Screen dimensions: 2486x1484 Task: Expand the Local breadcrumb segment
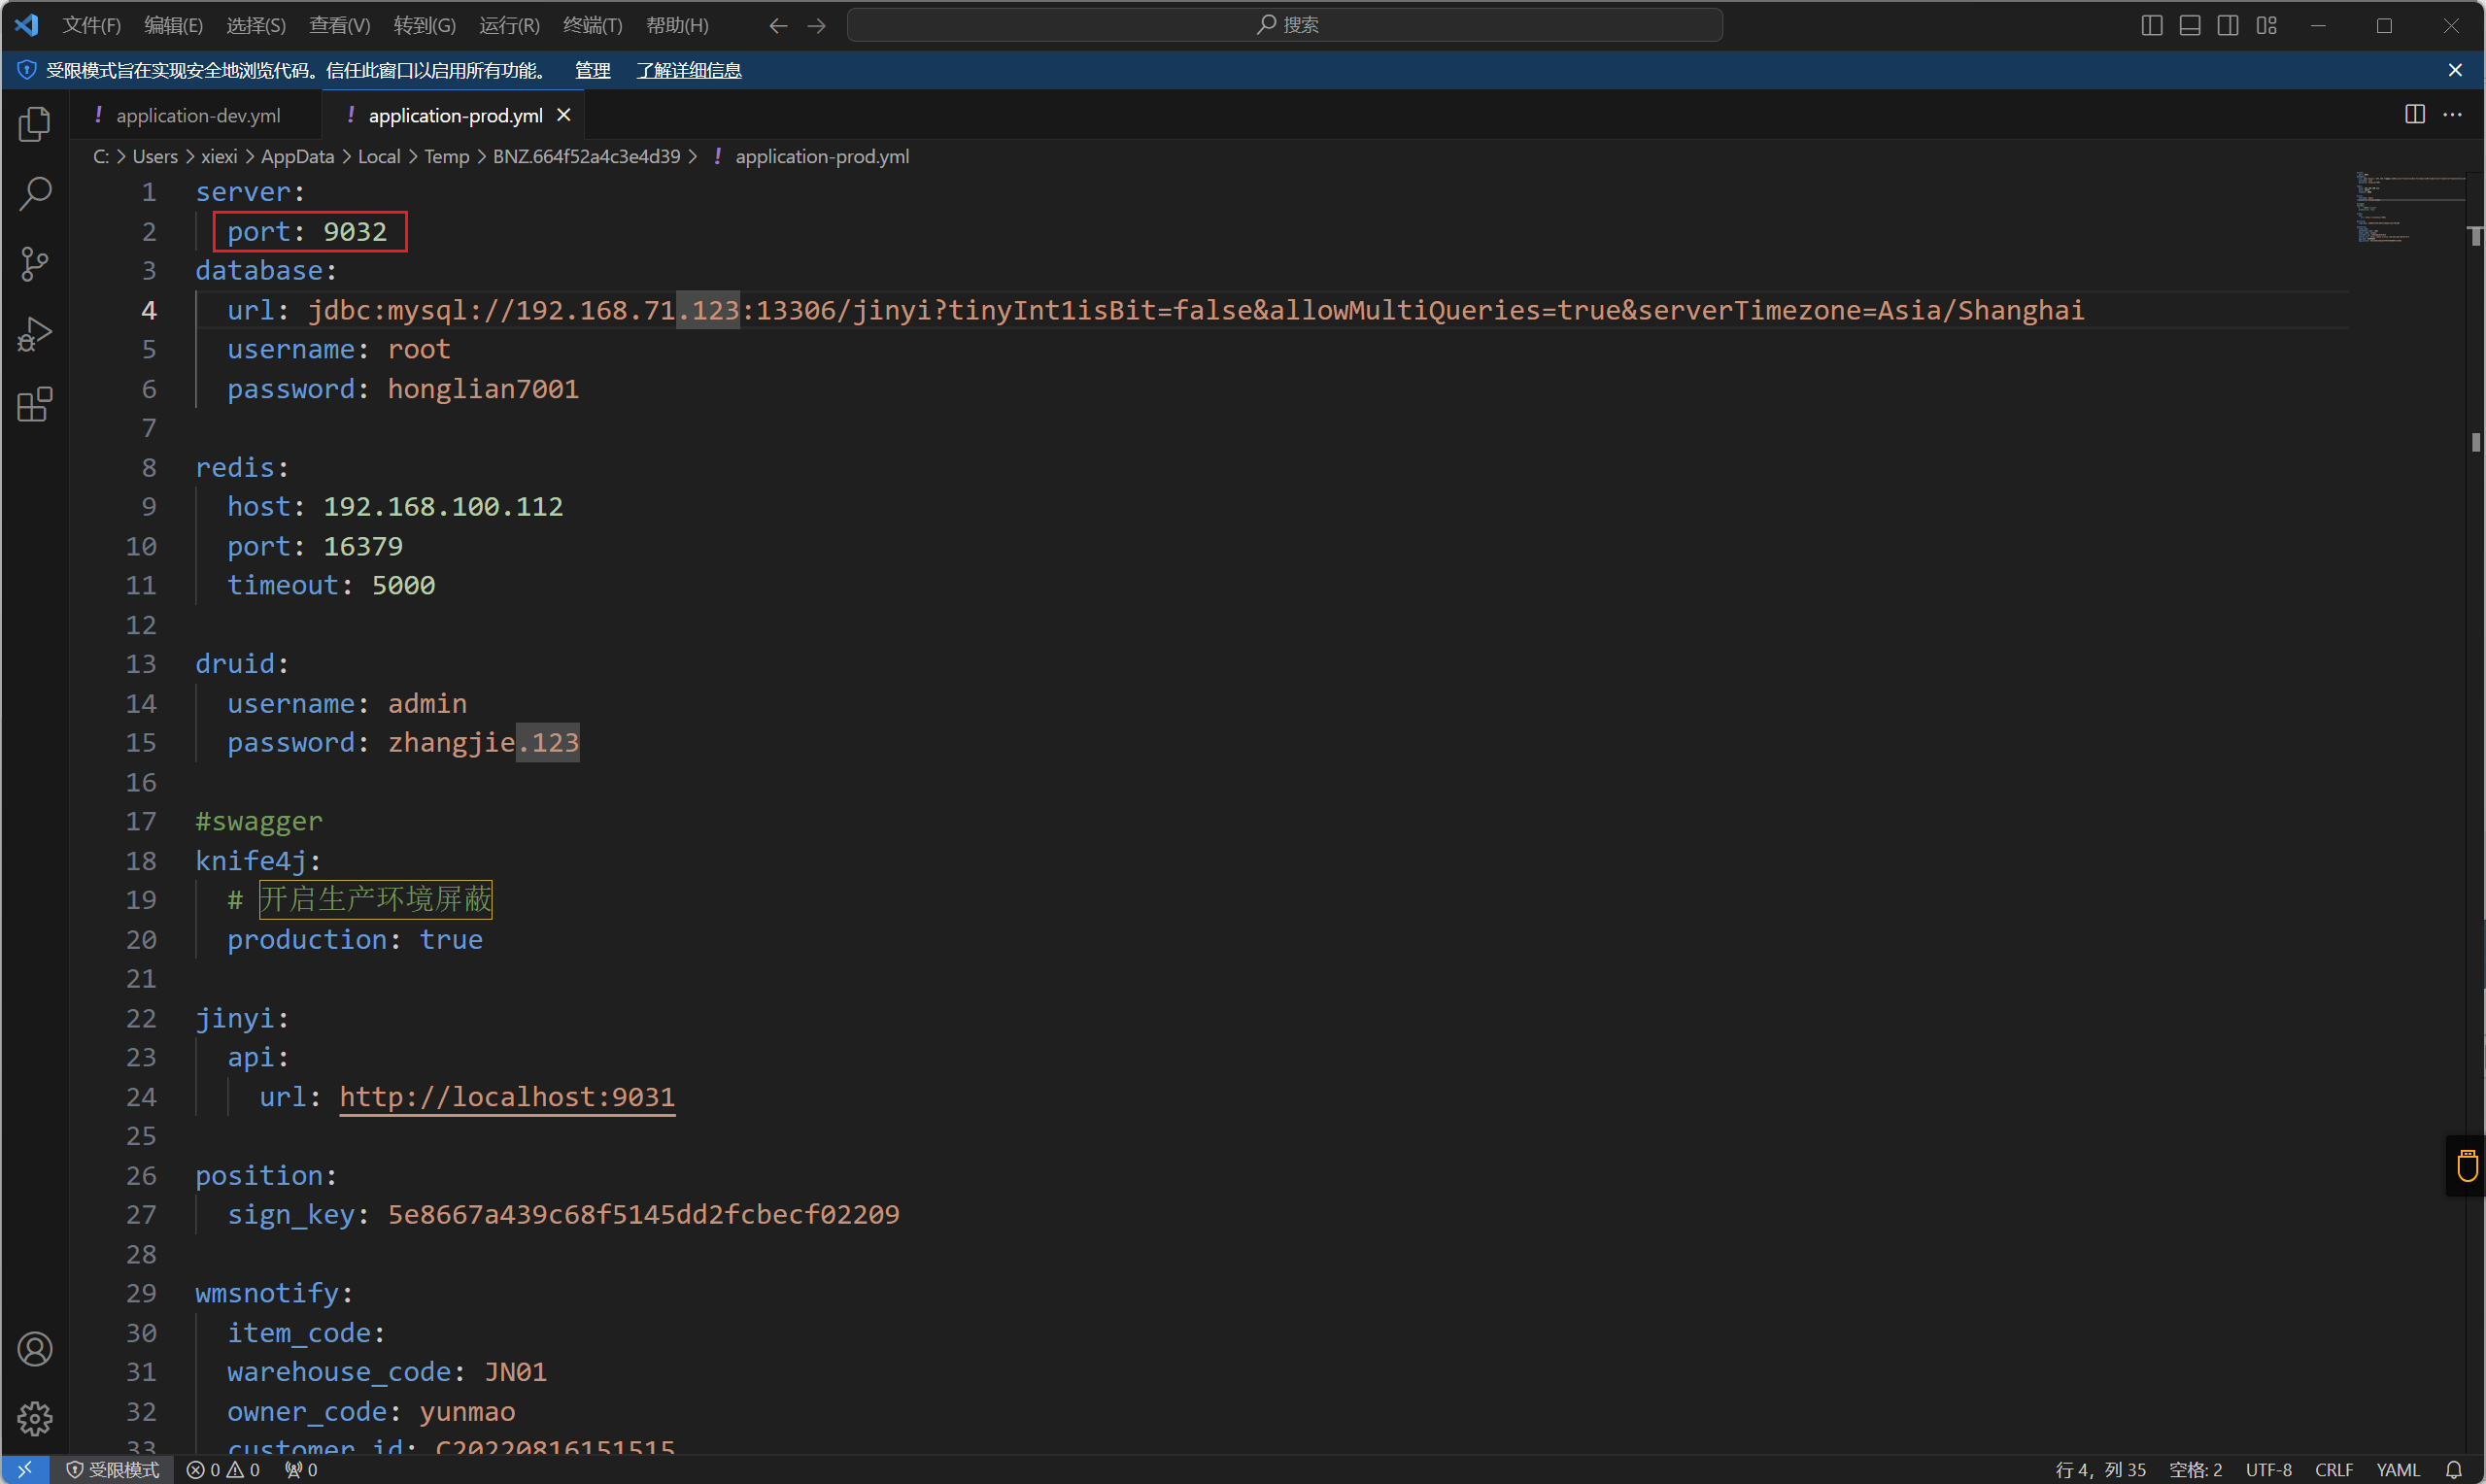click(379, 156)
